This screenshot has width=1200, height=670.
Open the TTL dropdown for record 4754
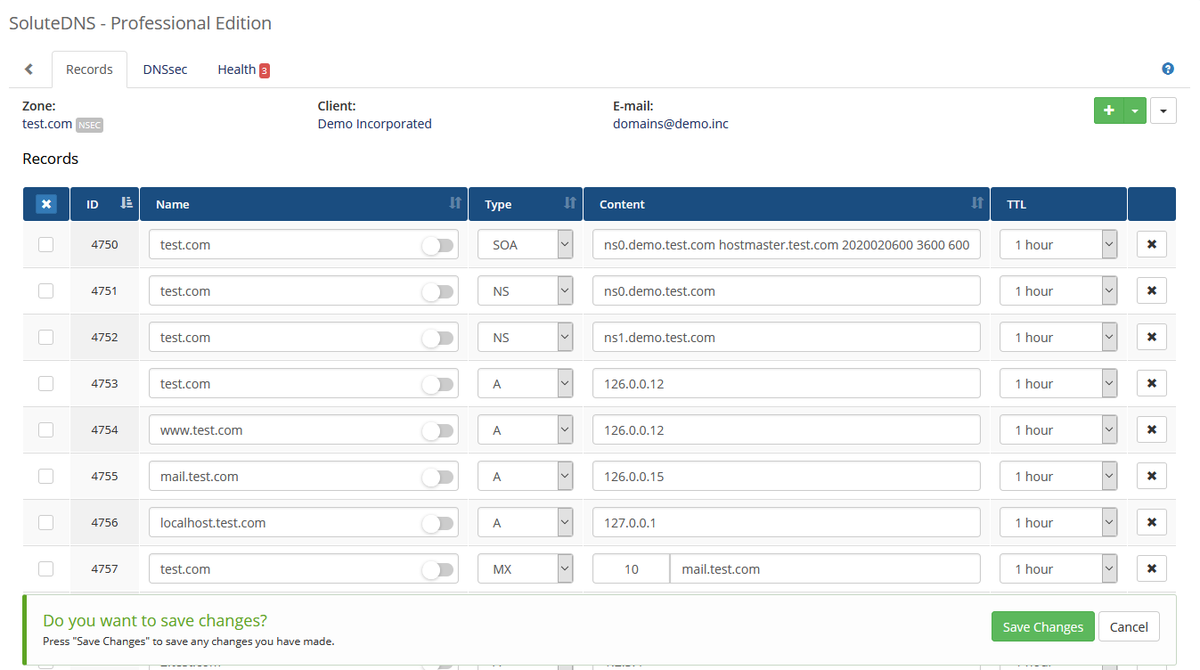tap(1058, 429)
